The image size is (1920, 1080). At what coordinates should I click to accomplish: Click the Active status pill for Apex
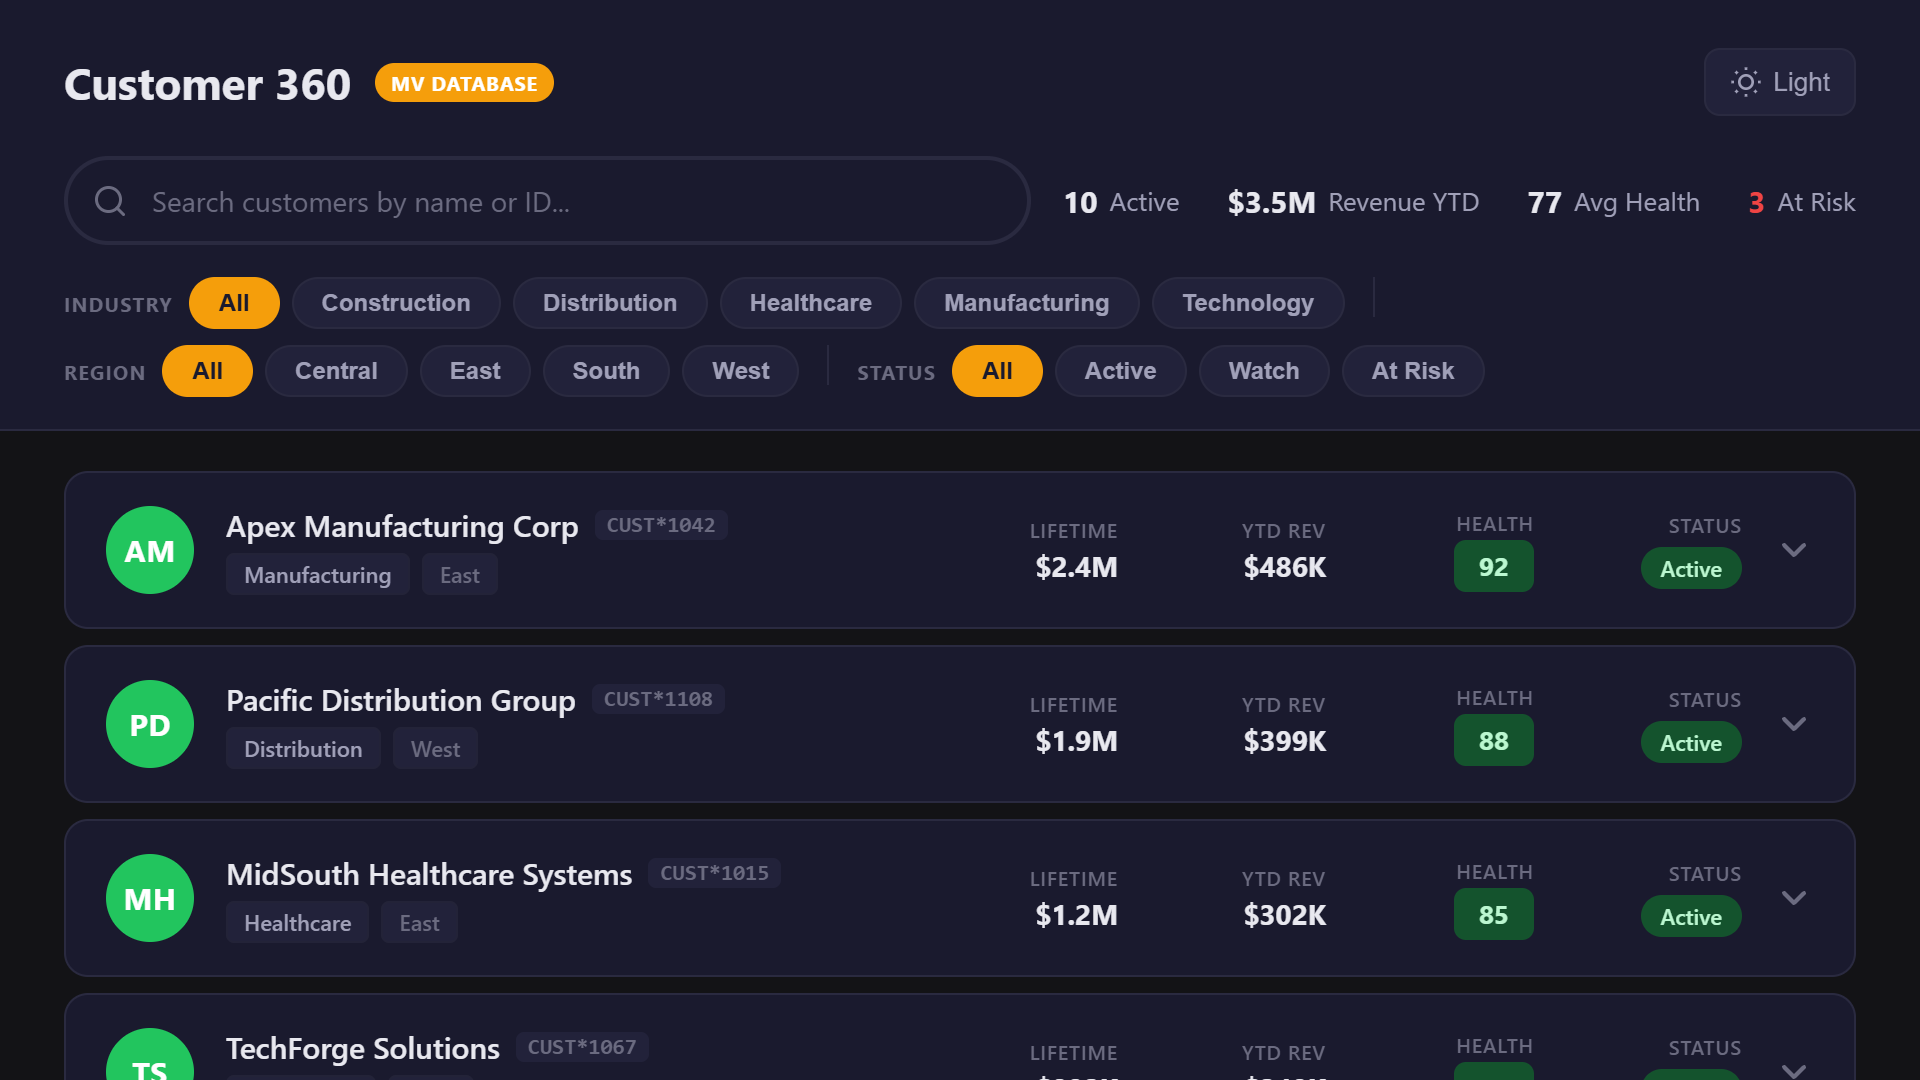(1690, 569)
